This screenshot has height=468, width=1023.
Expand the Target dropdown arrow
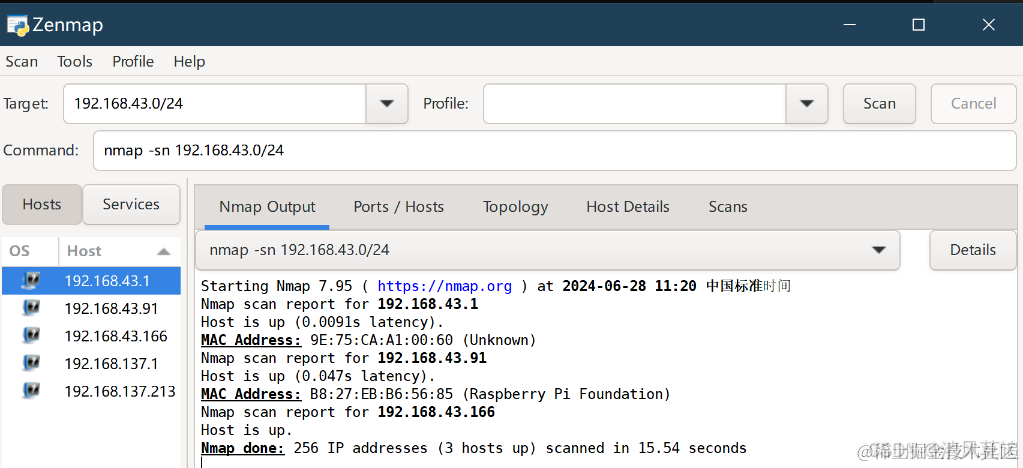pos(387,103)
